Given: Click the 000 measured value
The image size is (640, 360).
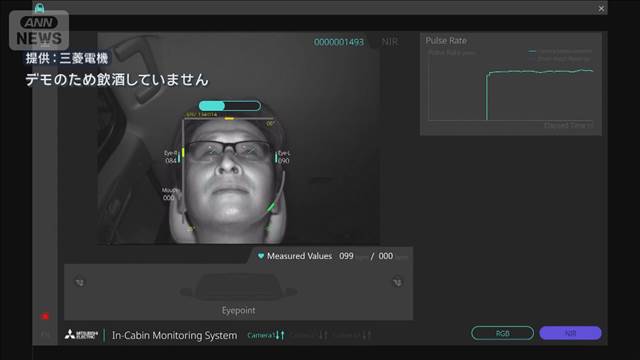Looking at the screenshot, I should pyautogui.click(x=386, y=256).
